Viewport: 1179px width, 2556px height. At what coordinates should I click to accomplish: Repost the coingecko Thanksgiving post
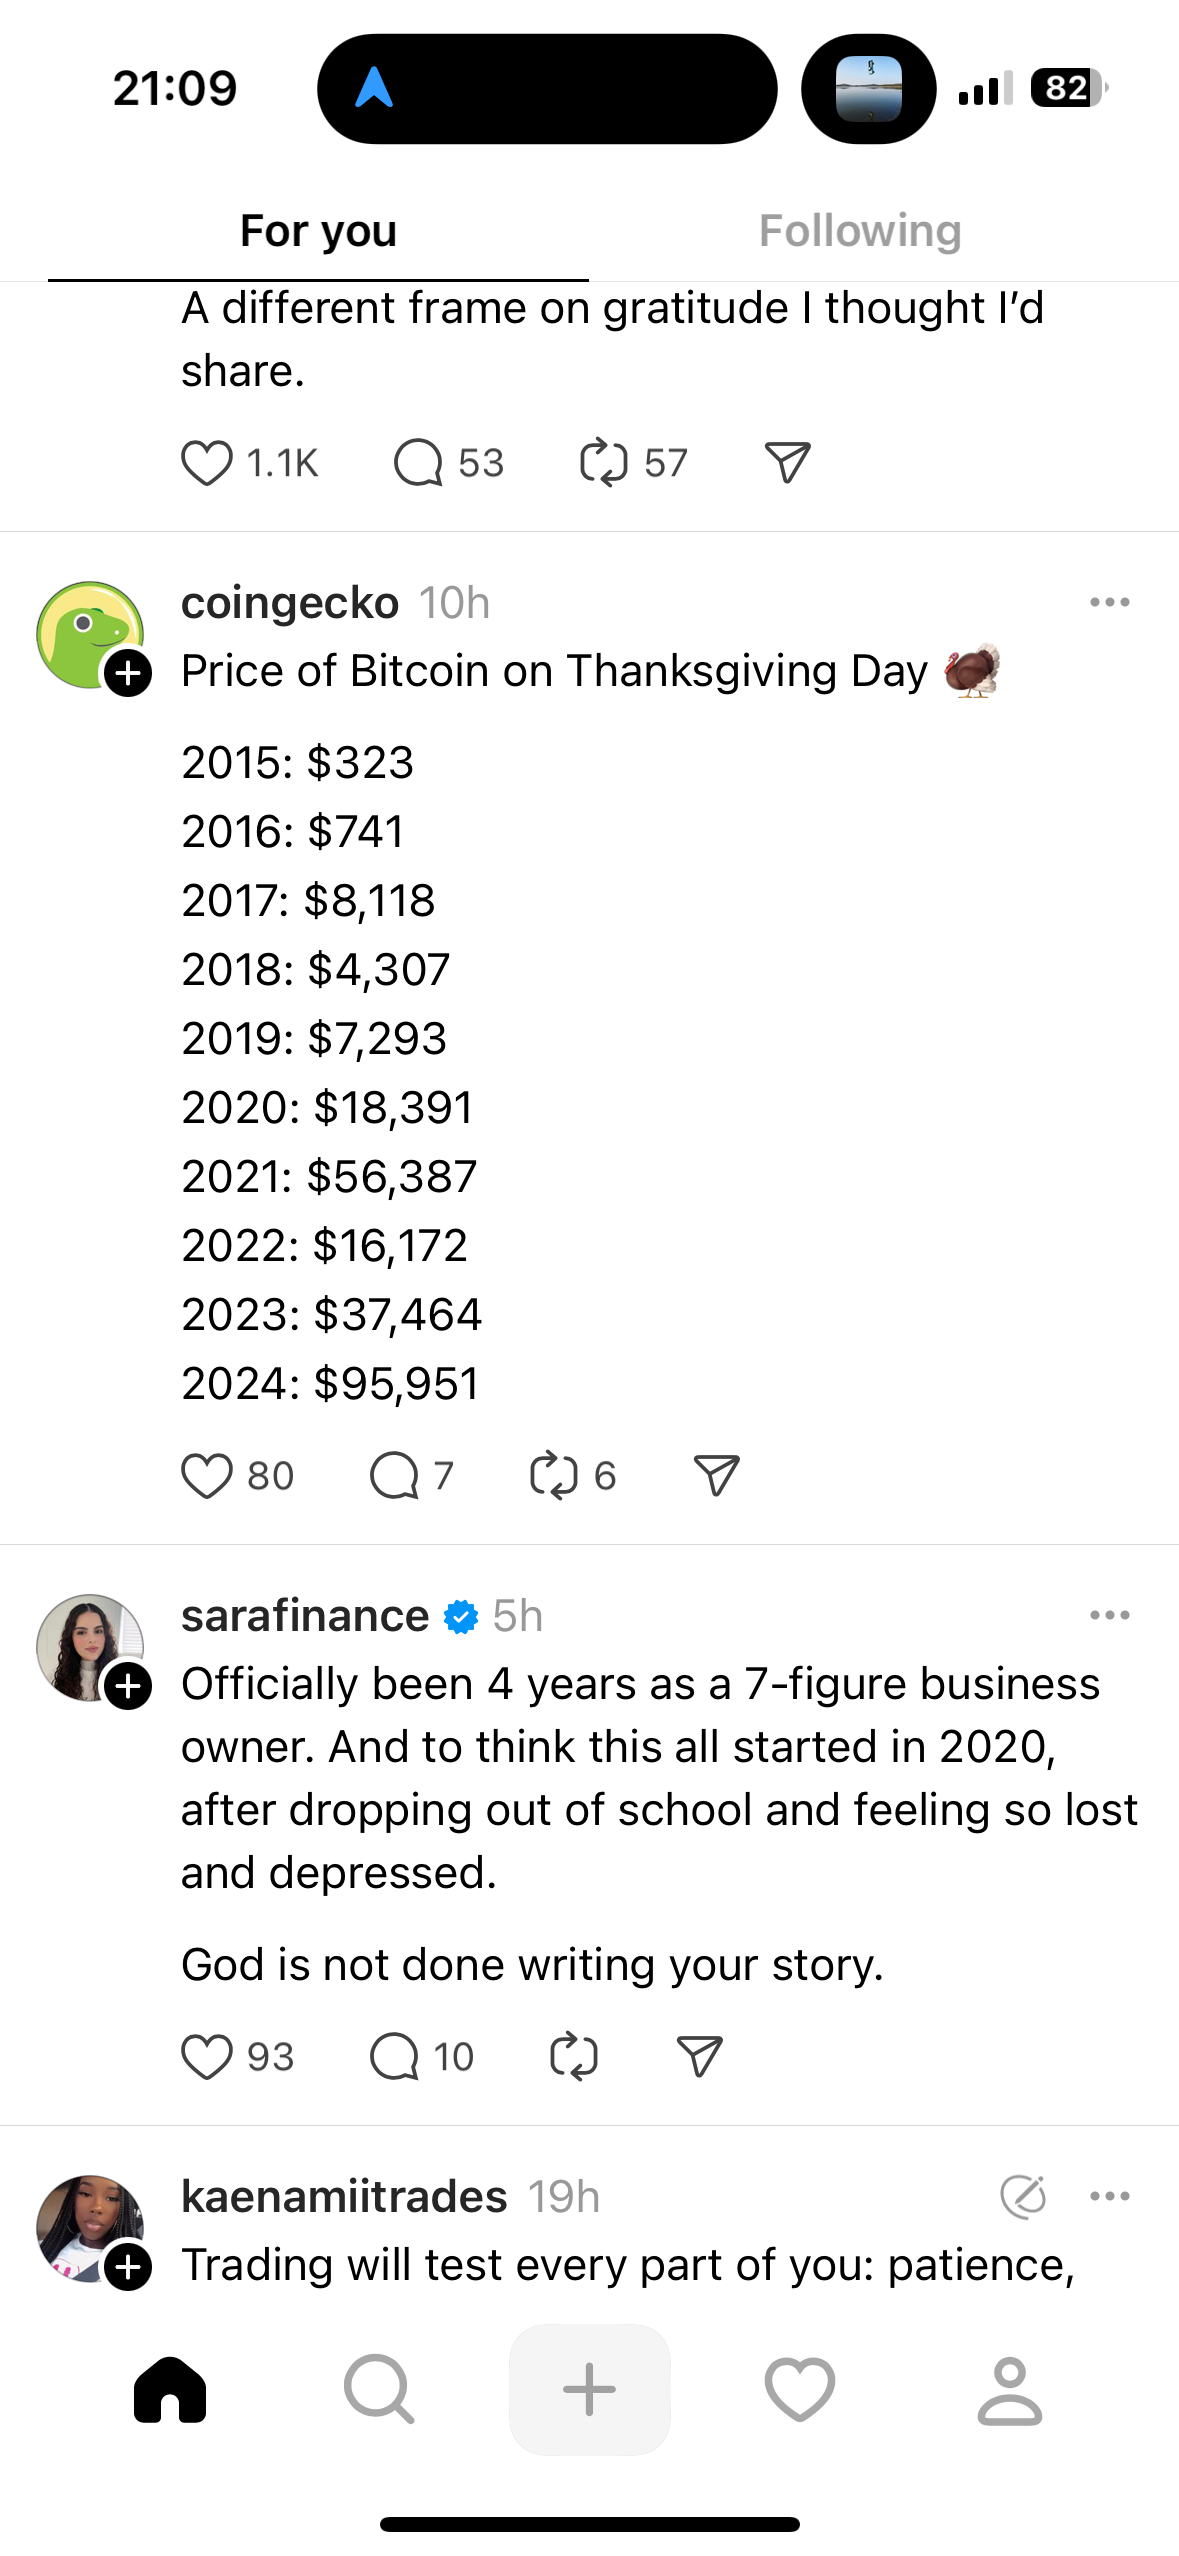[x=553, y=1476]
